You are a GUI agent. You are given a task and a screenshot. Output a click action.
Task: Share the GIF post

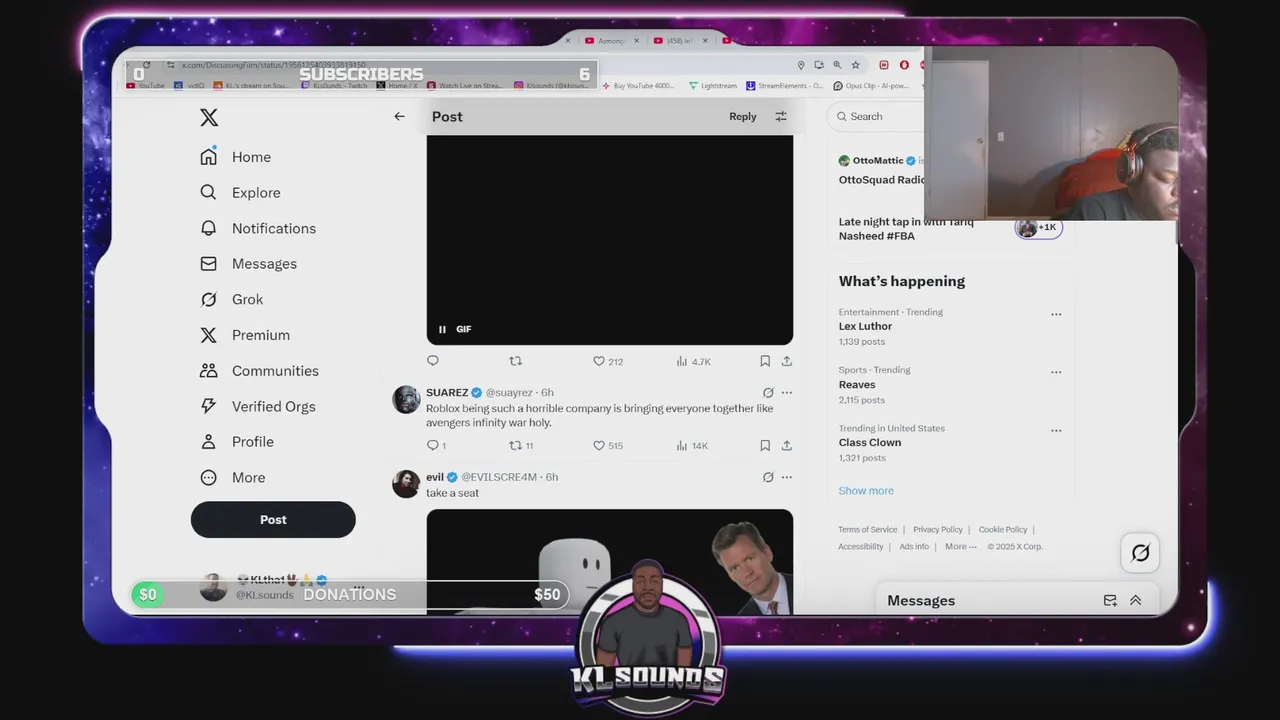(x=787, y=361)
